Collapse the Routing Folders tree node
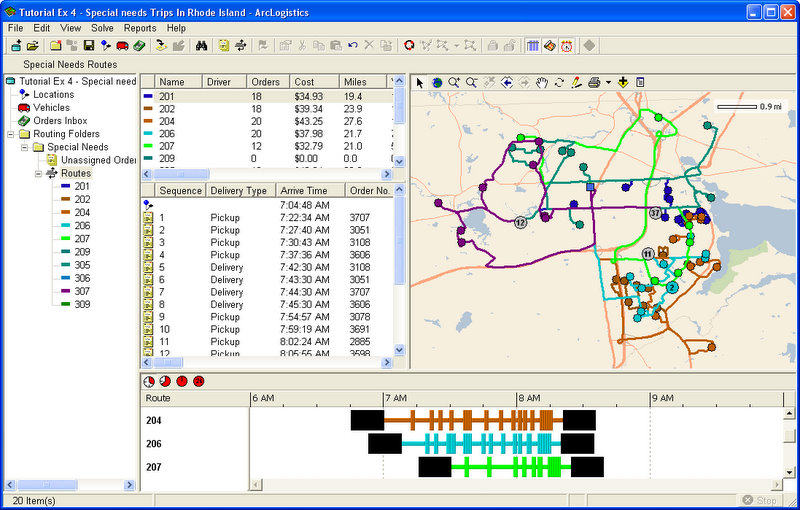Screen dimensions: 800x510 [x=11, y=134]
